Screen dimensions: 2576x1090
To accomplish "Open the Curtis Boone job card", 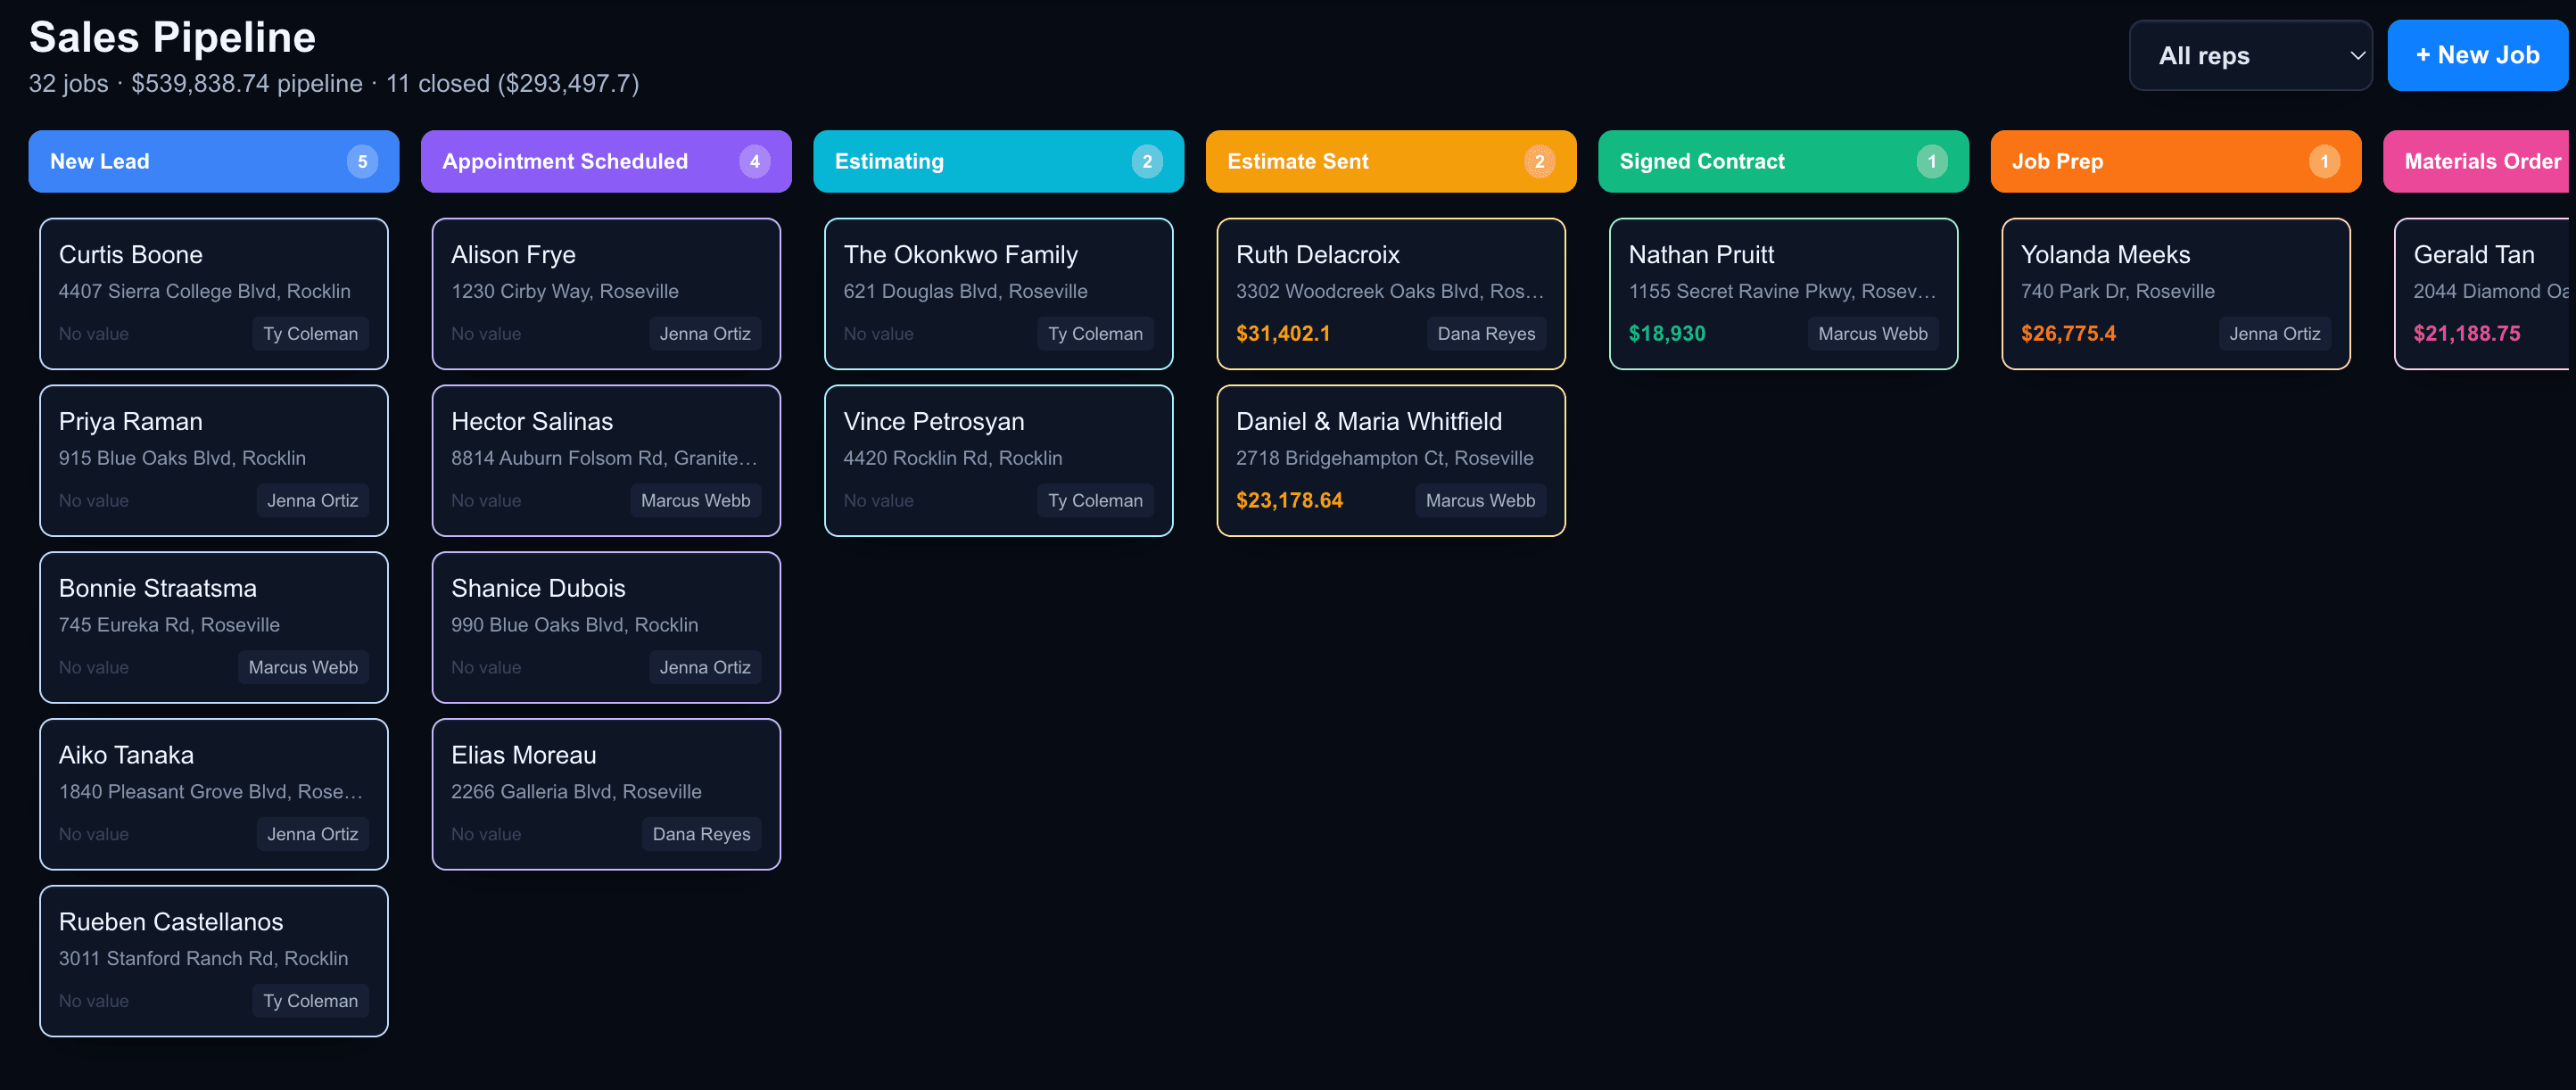I will [x=214, y=294].
